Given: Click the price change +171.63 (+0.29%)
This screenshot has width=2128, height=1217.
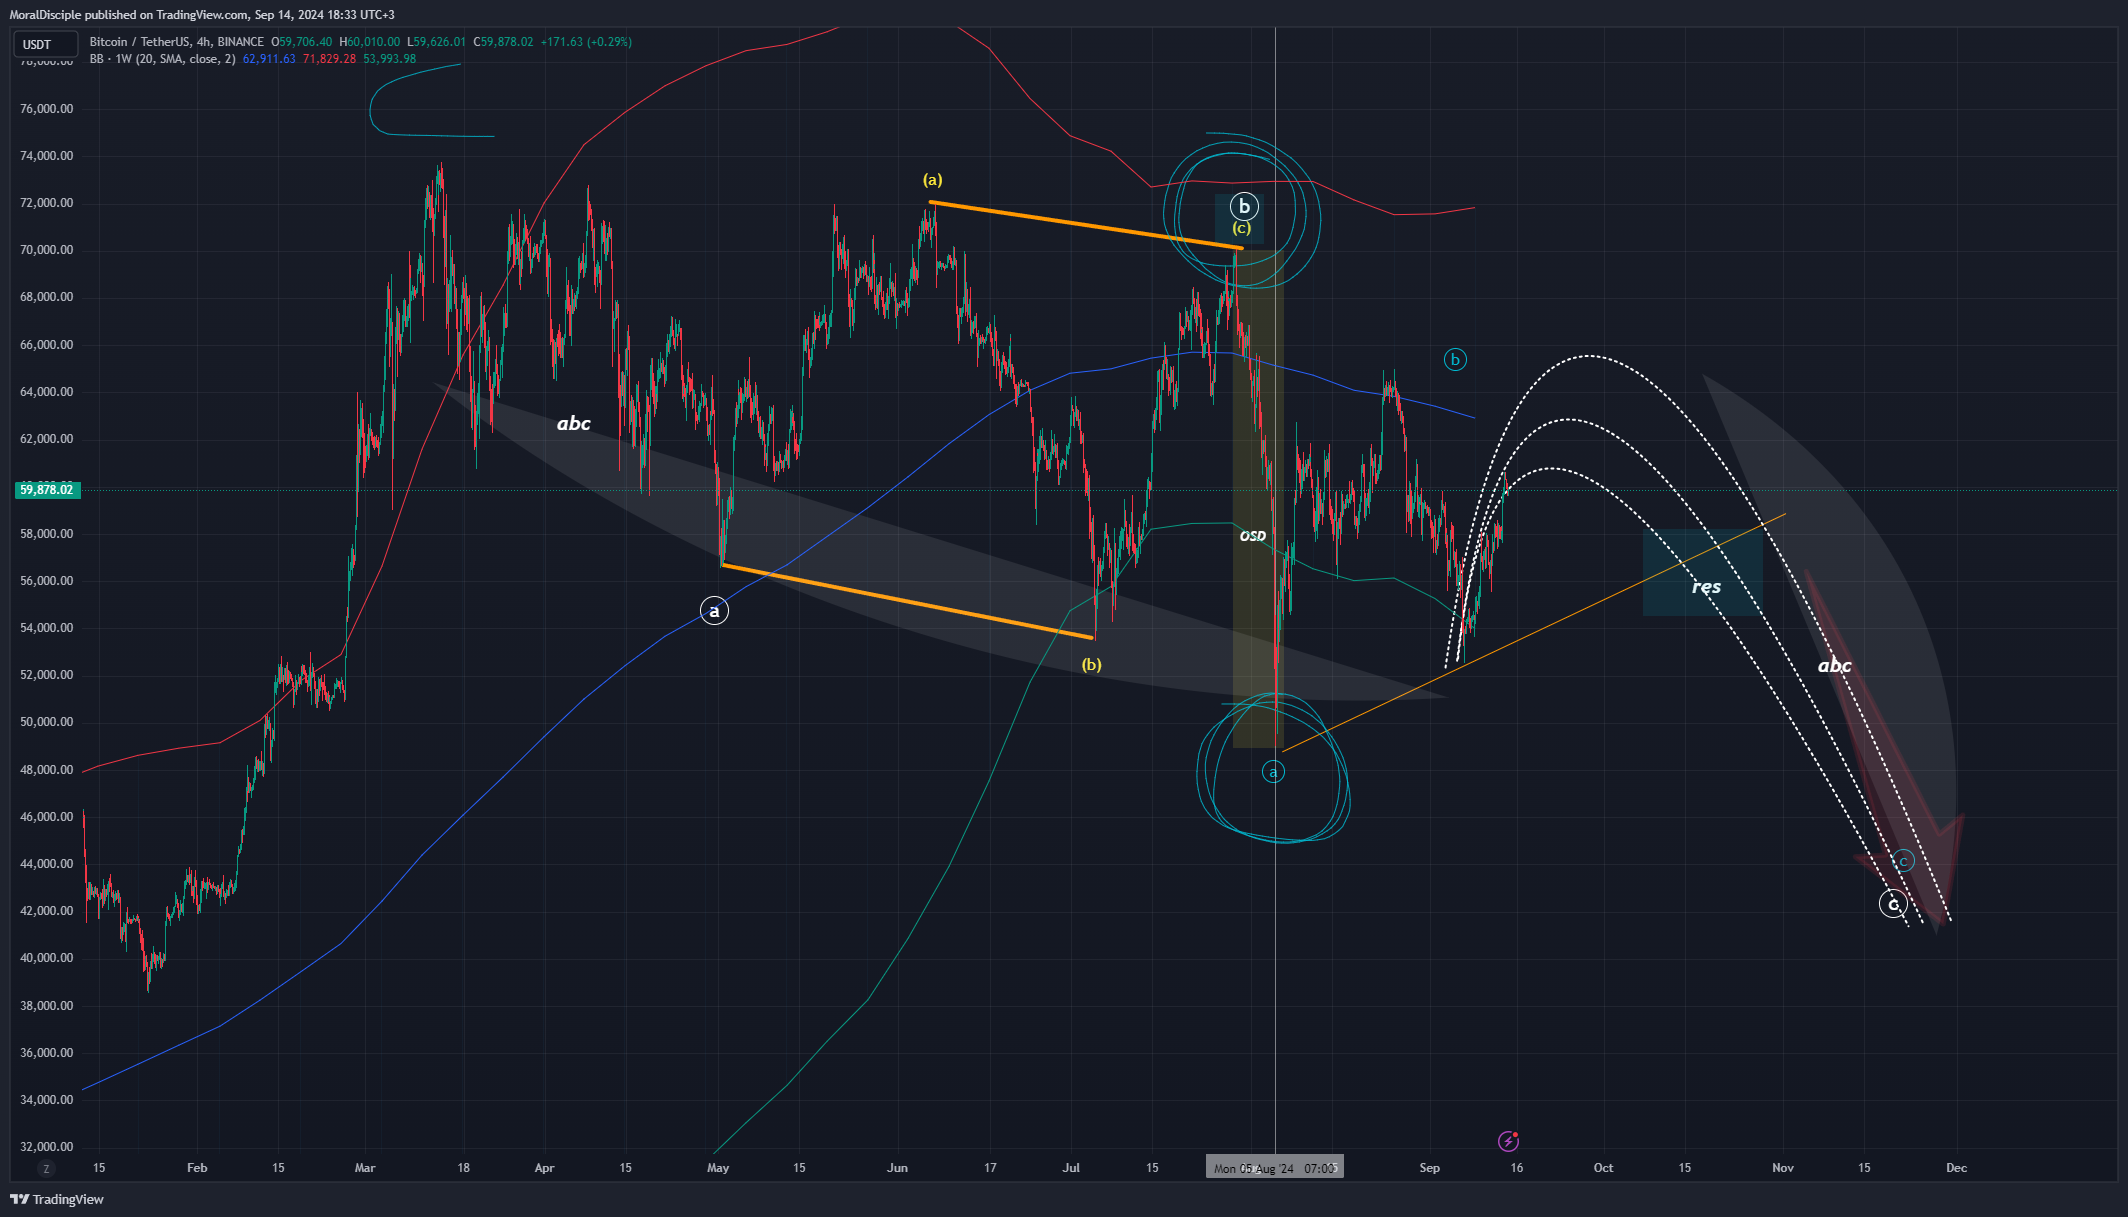Looking at the screenshot, I should pos(586,42).
